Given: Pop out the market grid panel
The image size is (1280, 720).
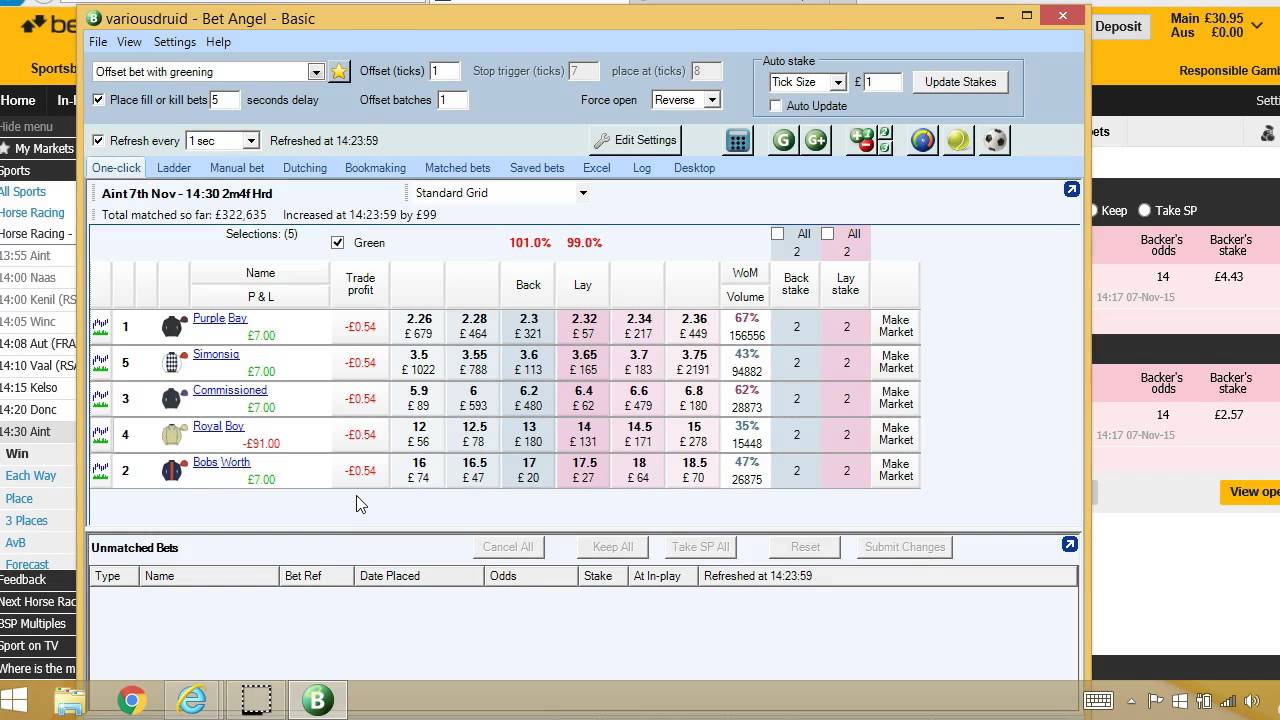Looking at the screenshot, I should coord(1071,189).
